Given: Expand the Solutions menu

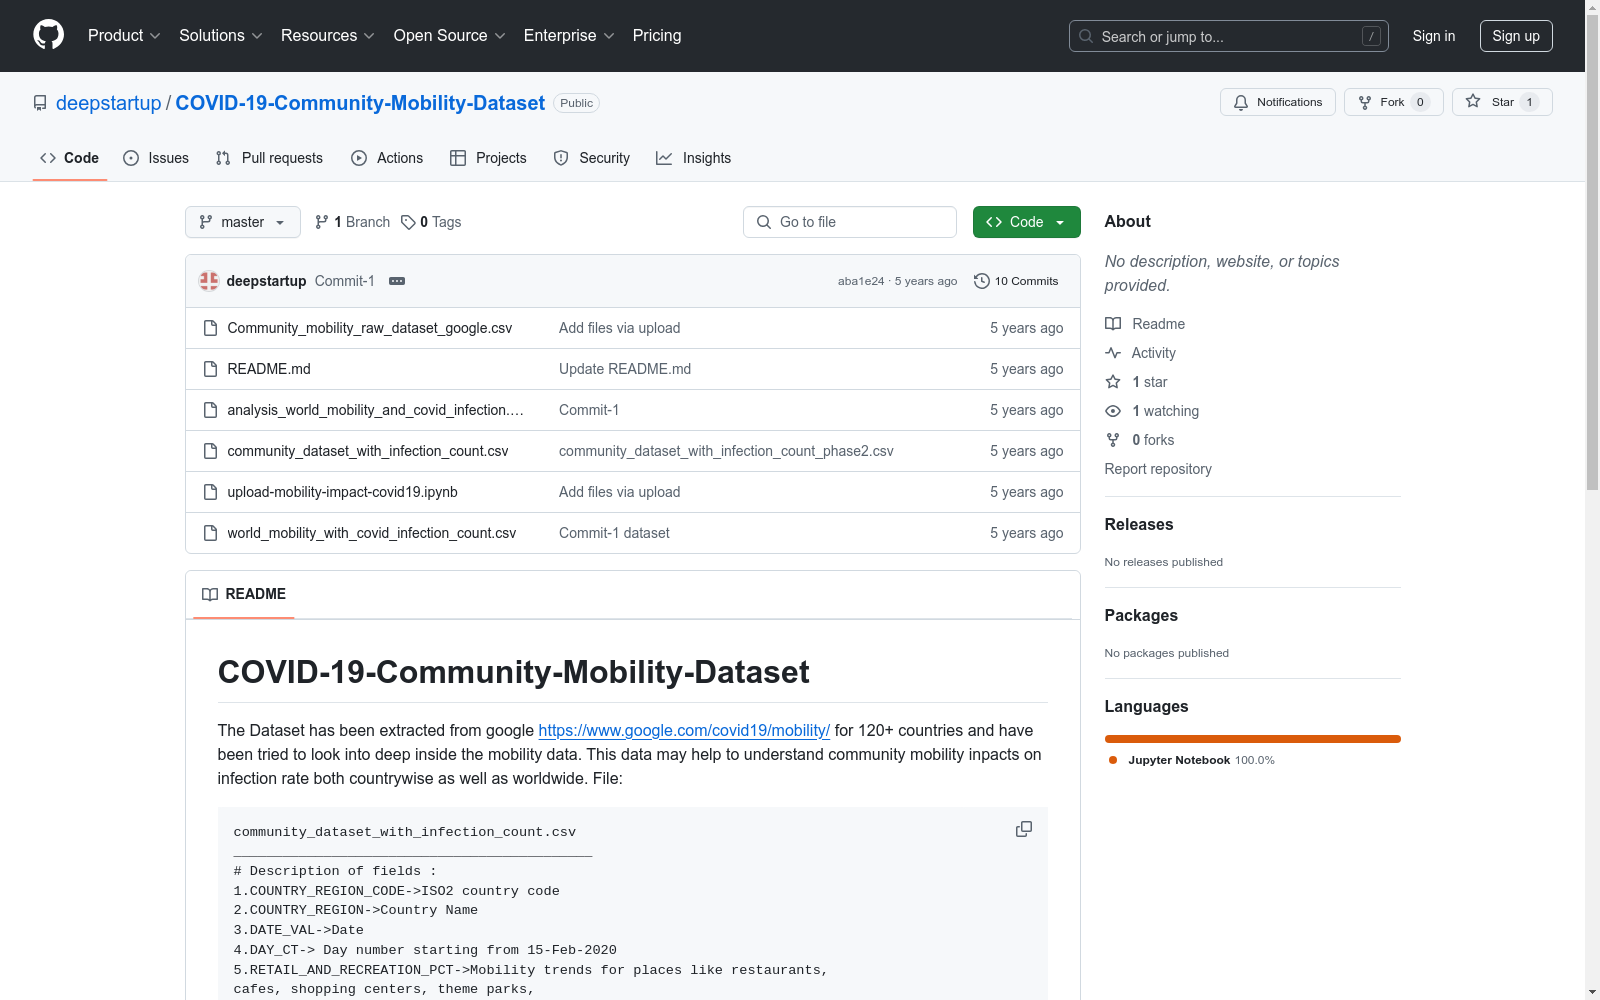Looking at the screenshot, I should [221, 36].
